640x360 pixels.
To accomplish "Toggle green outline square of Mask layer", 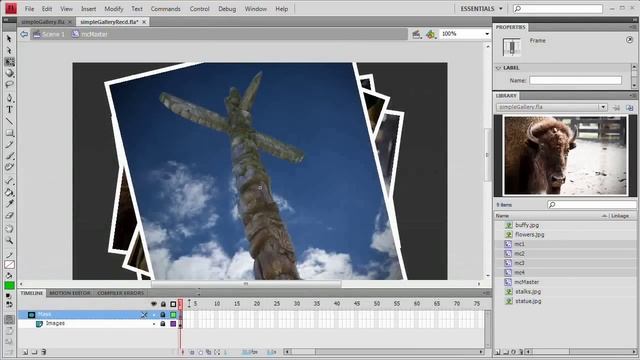I will tap(173, 315).
